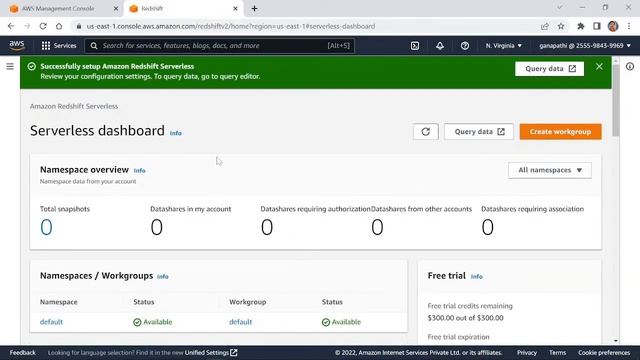Bookmark this page with the star
Image resolution: width=640 pixels, height=360 pixels.
(x=561, y=26)
